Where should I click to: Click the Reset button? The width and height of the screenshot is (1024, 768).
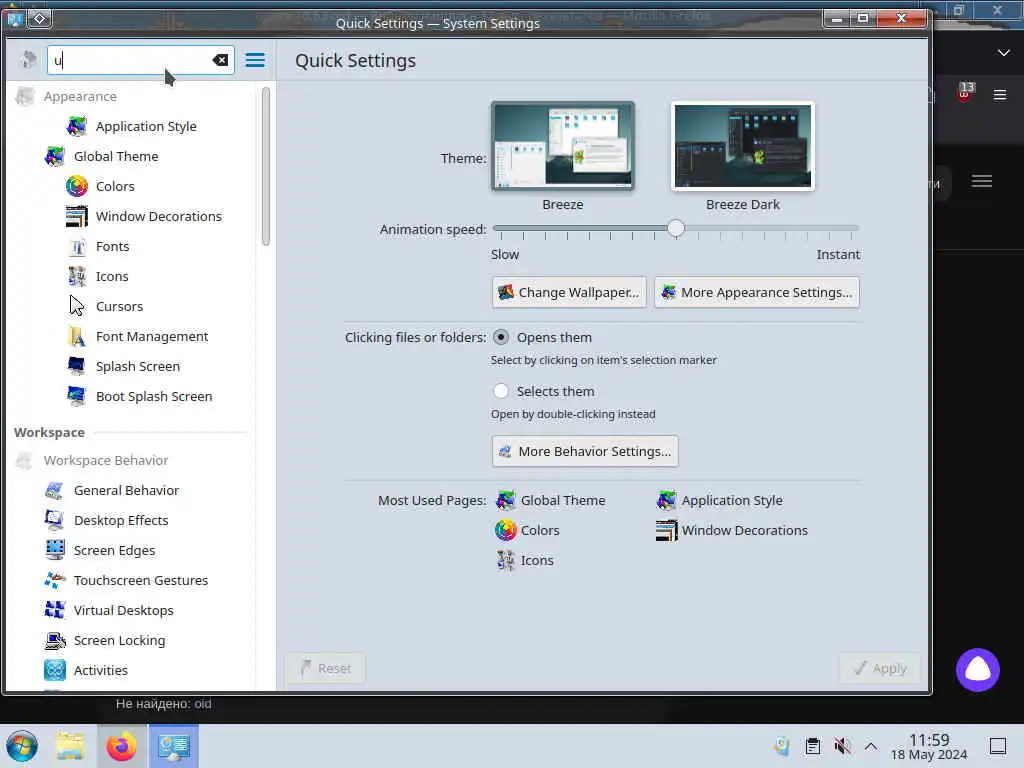tap(325, 668)
